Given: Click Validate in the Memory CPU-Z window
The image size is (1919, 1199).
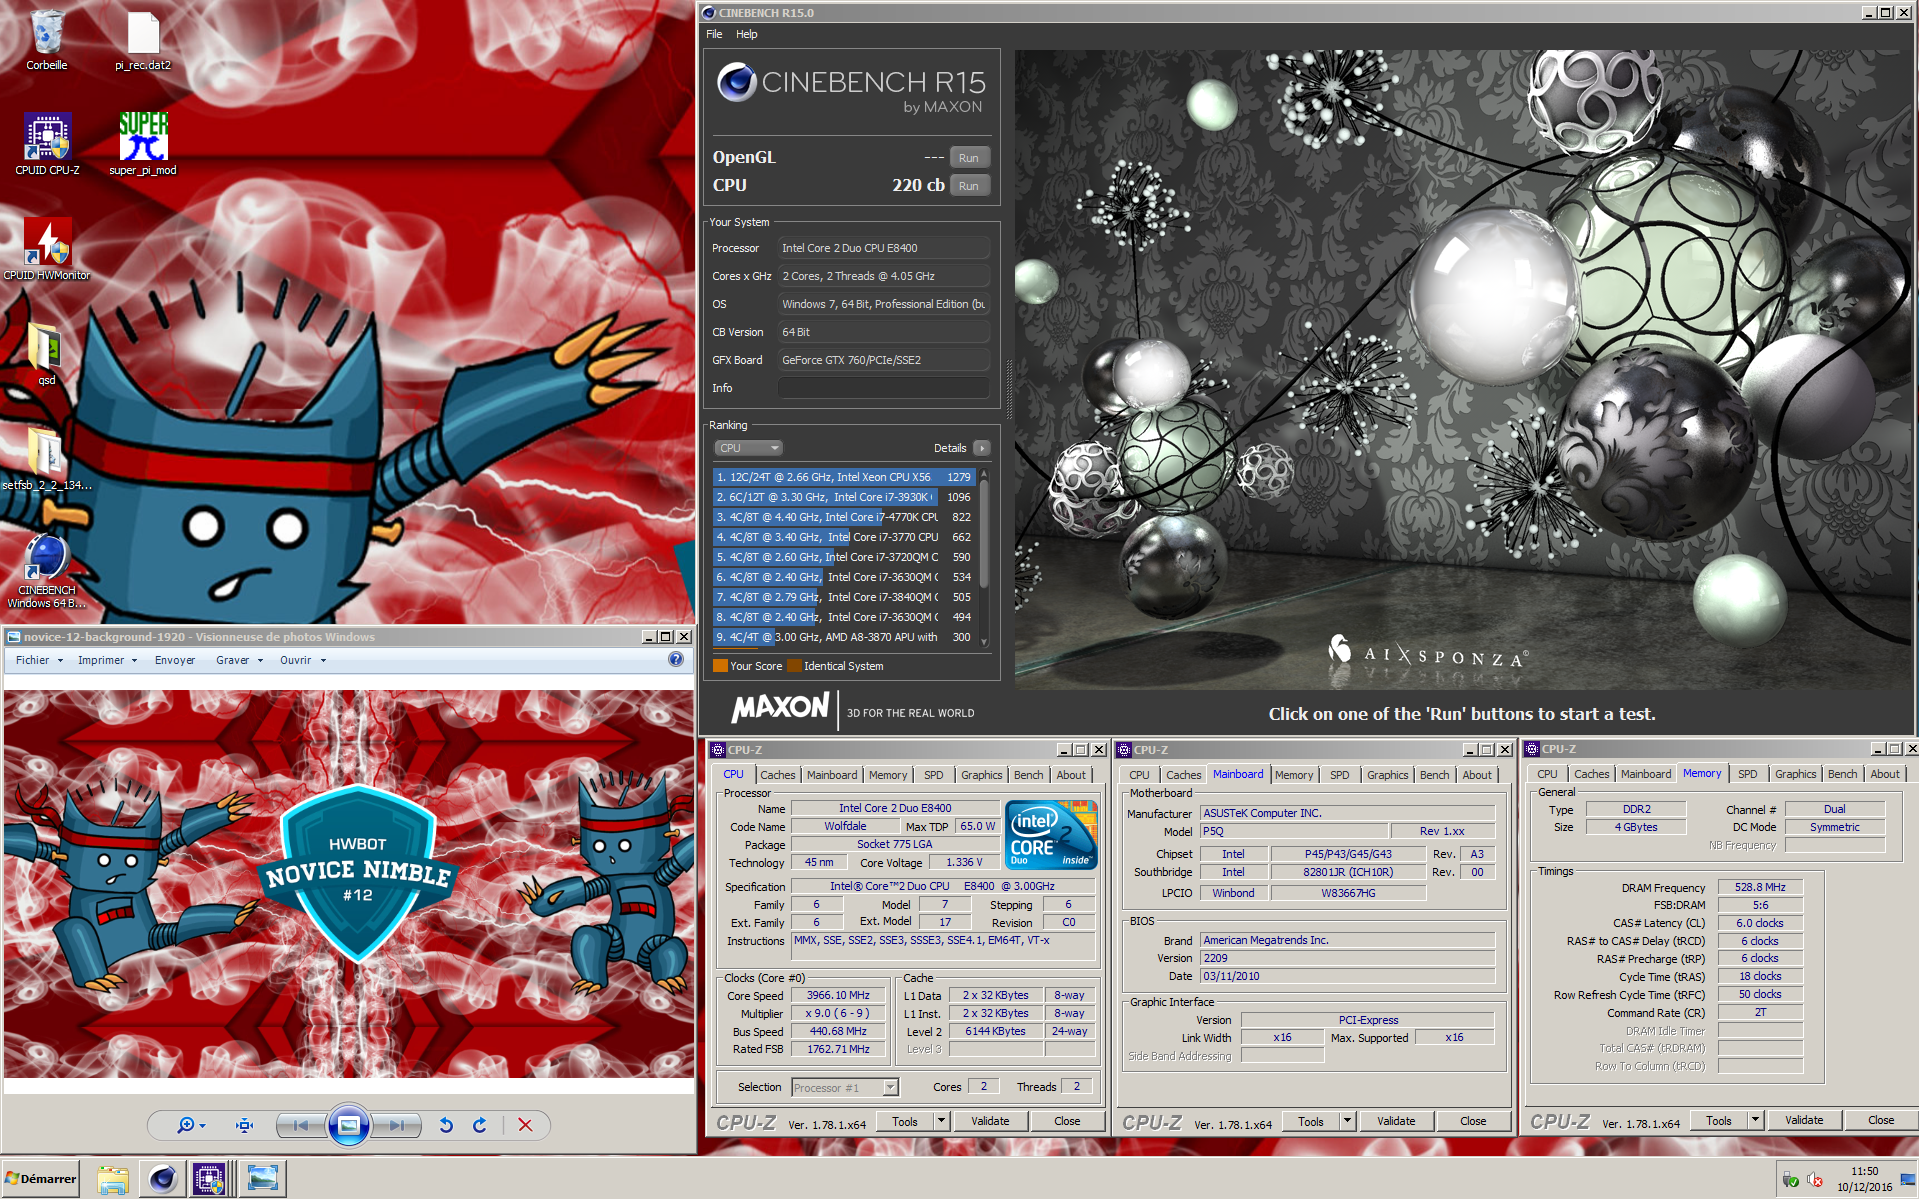Looking at the screenshot, I should (x=1803, y=1120).
